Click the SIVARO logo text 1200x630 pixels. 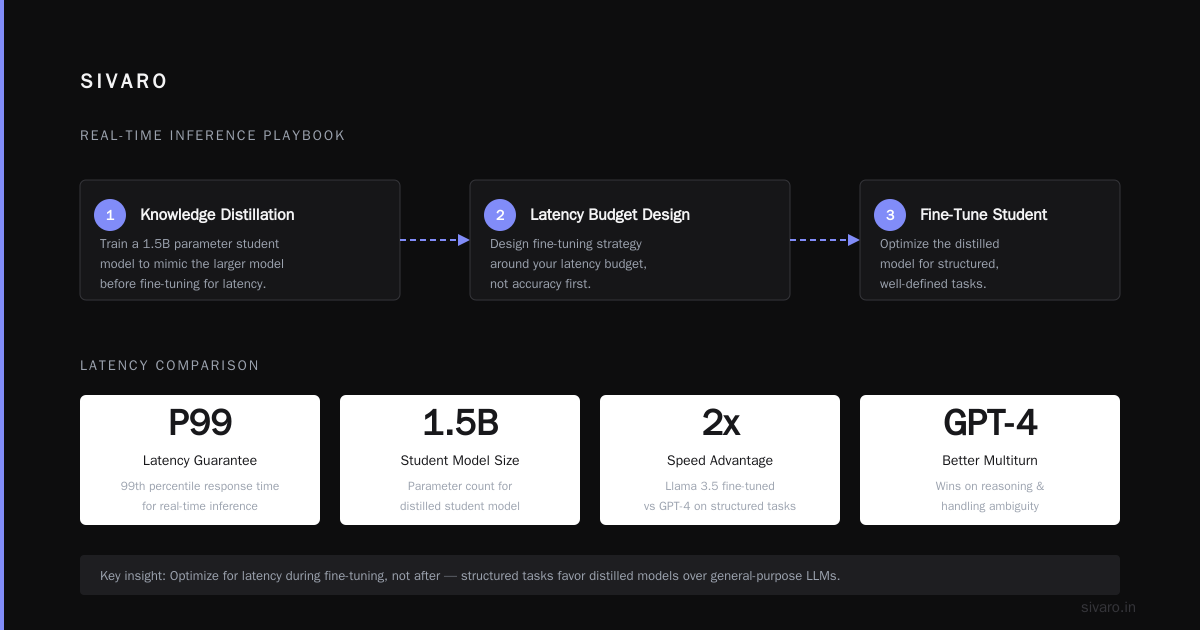124,82
